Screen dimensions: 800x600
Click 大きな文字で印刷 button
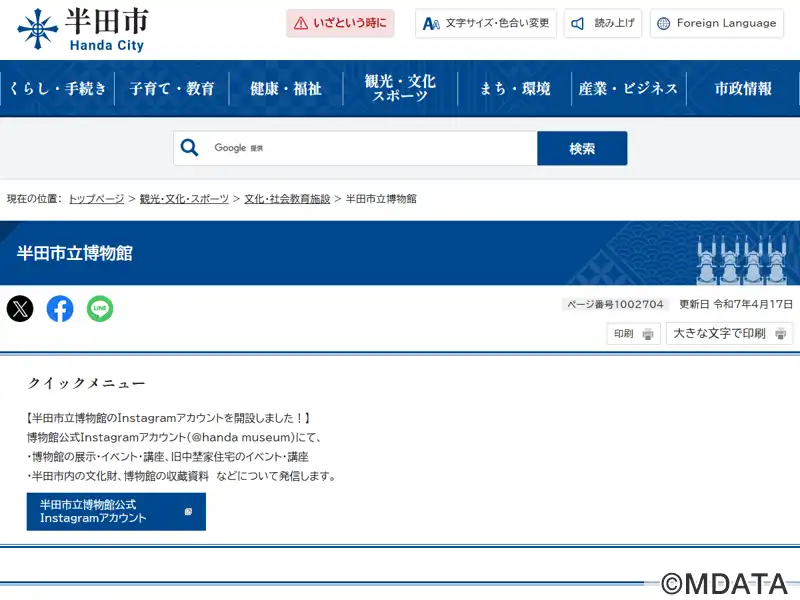[x=730, y=334]
